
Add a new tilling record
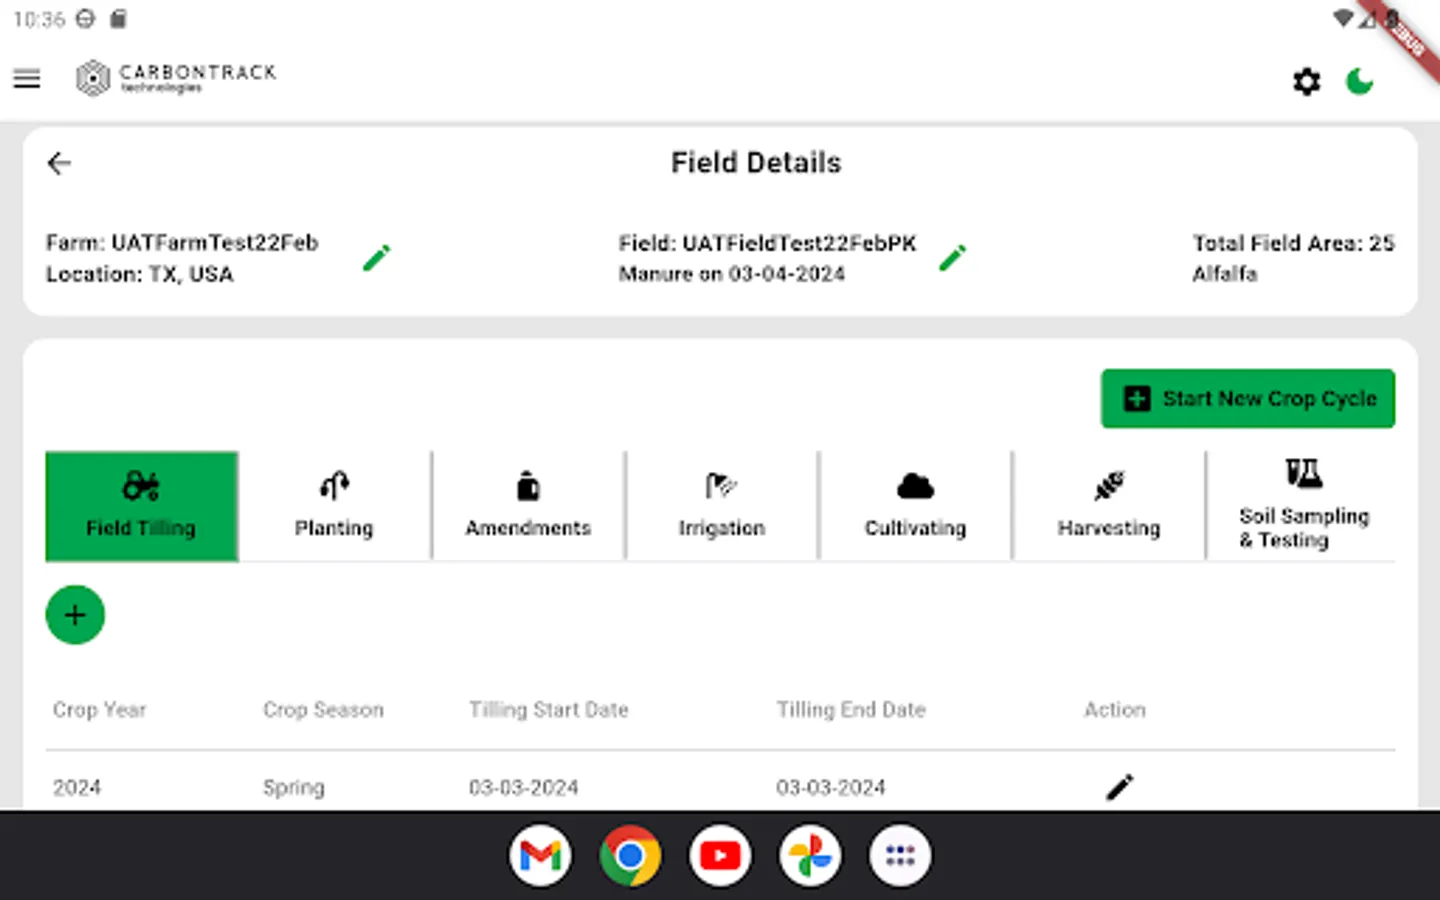[75, 615]
